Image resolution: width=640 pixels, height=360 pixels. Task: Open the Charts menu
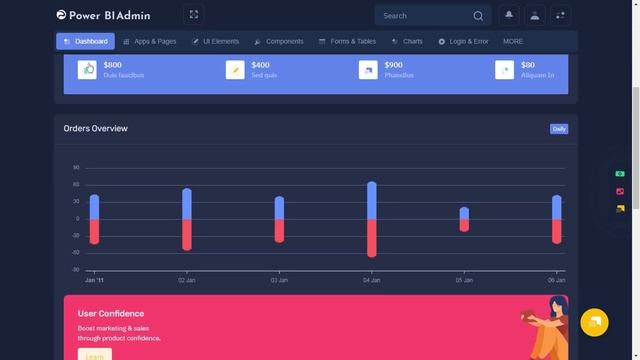click(407, 41)
